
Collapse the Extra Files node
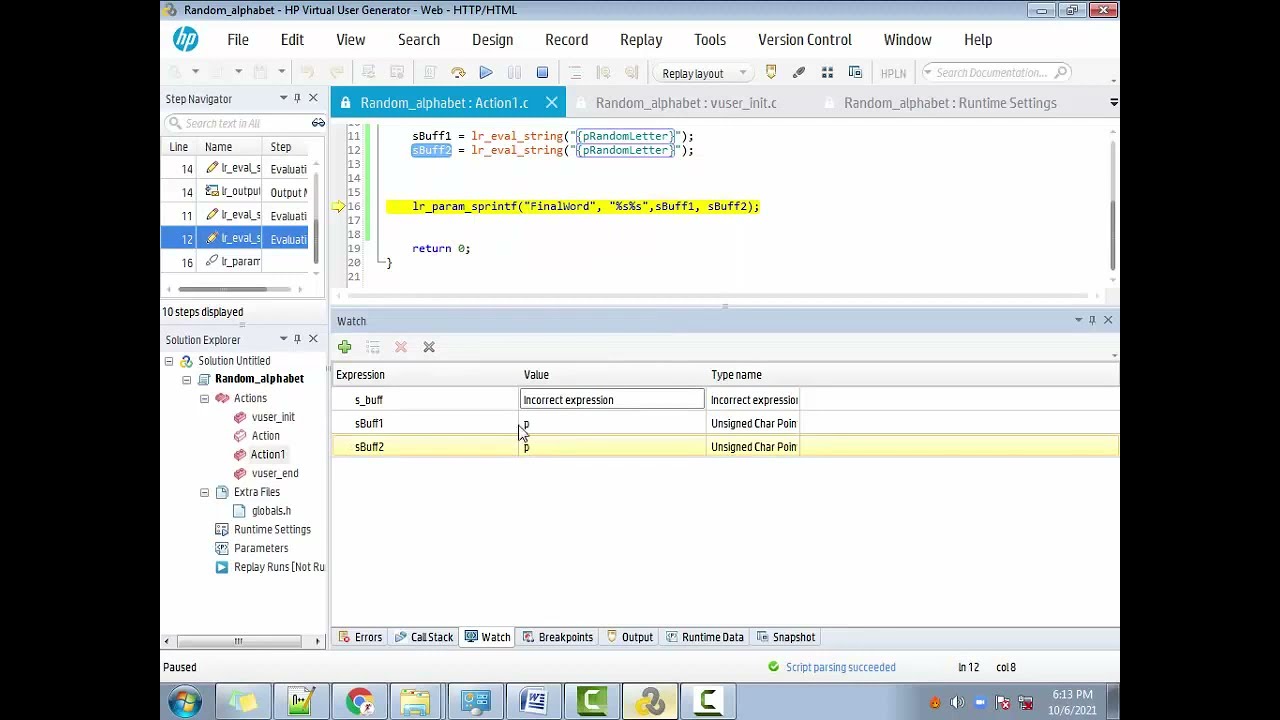205,492
